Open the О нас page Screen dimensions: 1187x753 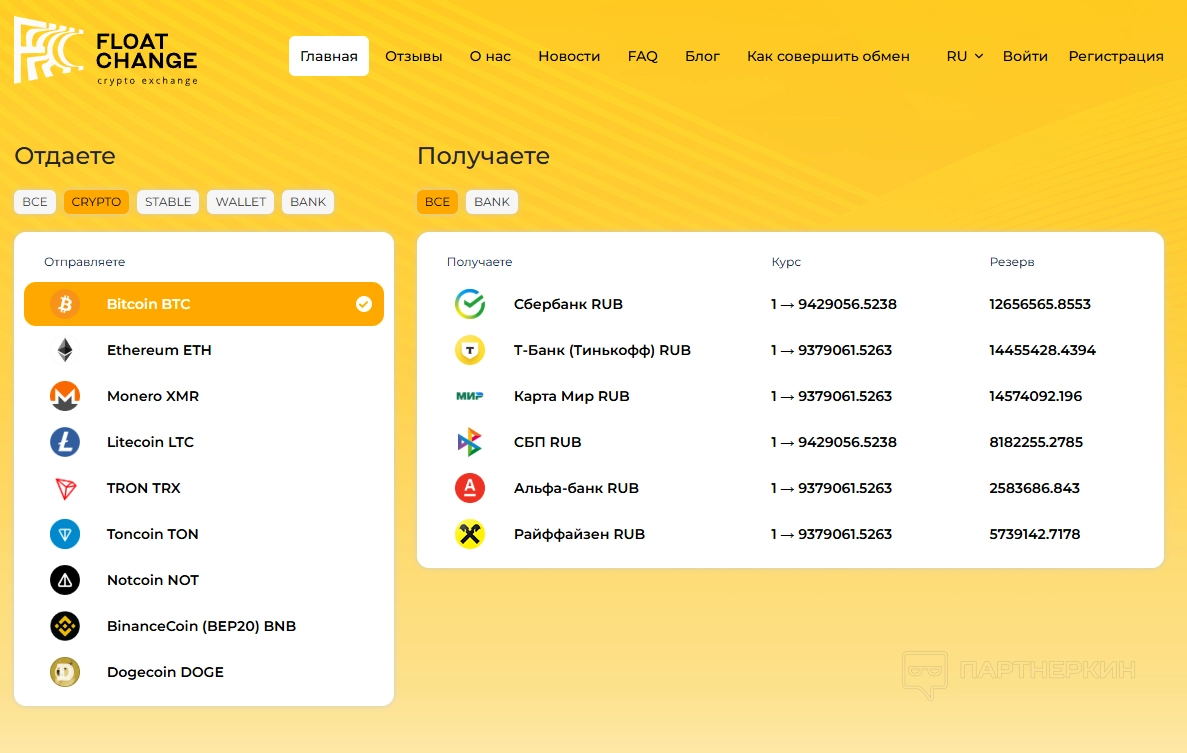click(x=490, y=56)
